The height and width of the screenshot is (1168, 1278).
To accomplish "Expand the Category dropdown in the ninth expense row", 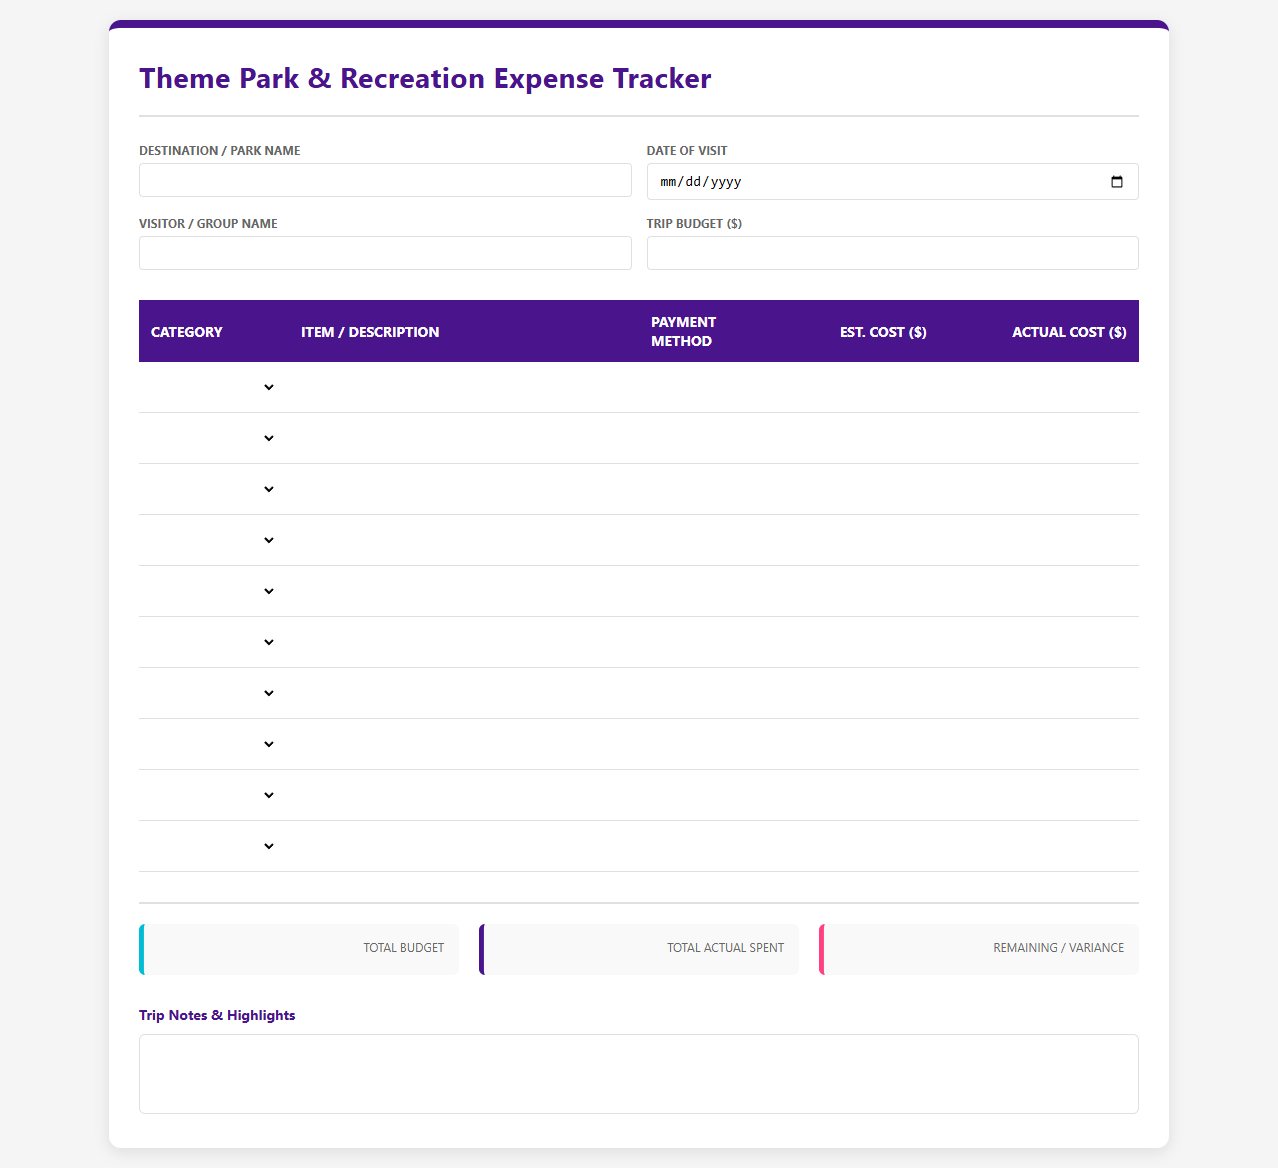I will (x=213, y=795).
